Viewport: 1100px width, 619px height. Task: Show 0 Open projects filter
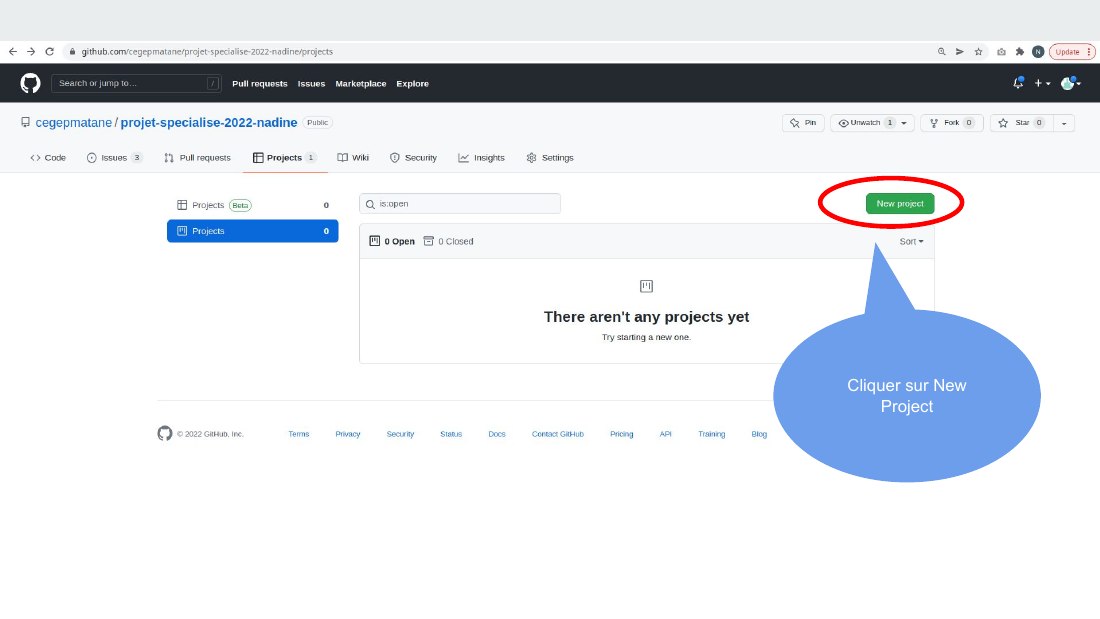(392, 241)
